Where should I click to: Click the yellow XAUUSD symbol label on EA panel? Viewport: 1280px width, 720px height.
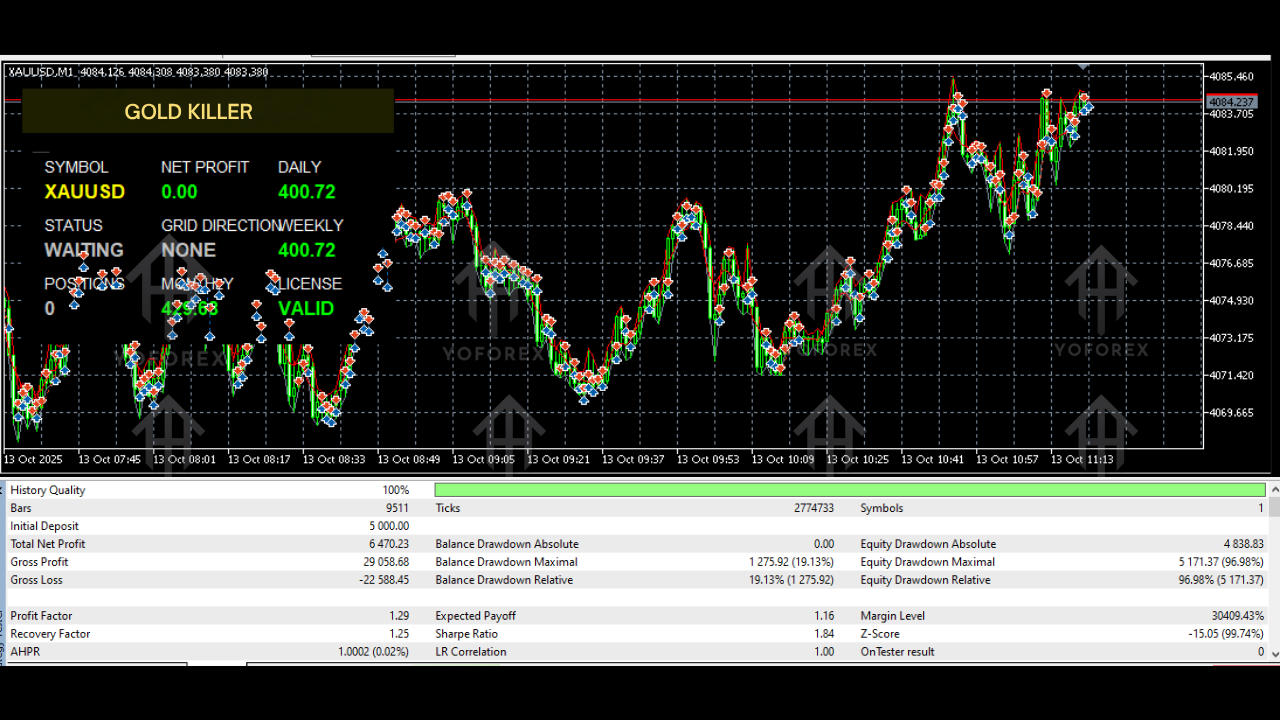point(84,192)
